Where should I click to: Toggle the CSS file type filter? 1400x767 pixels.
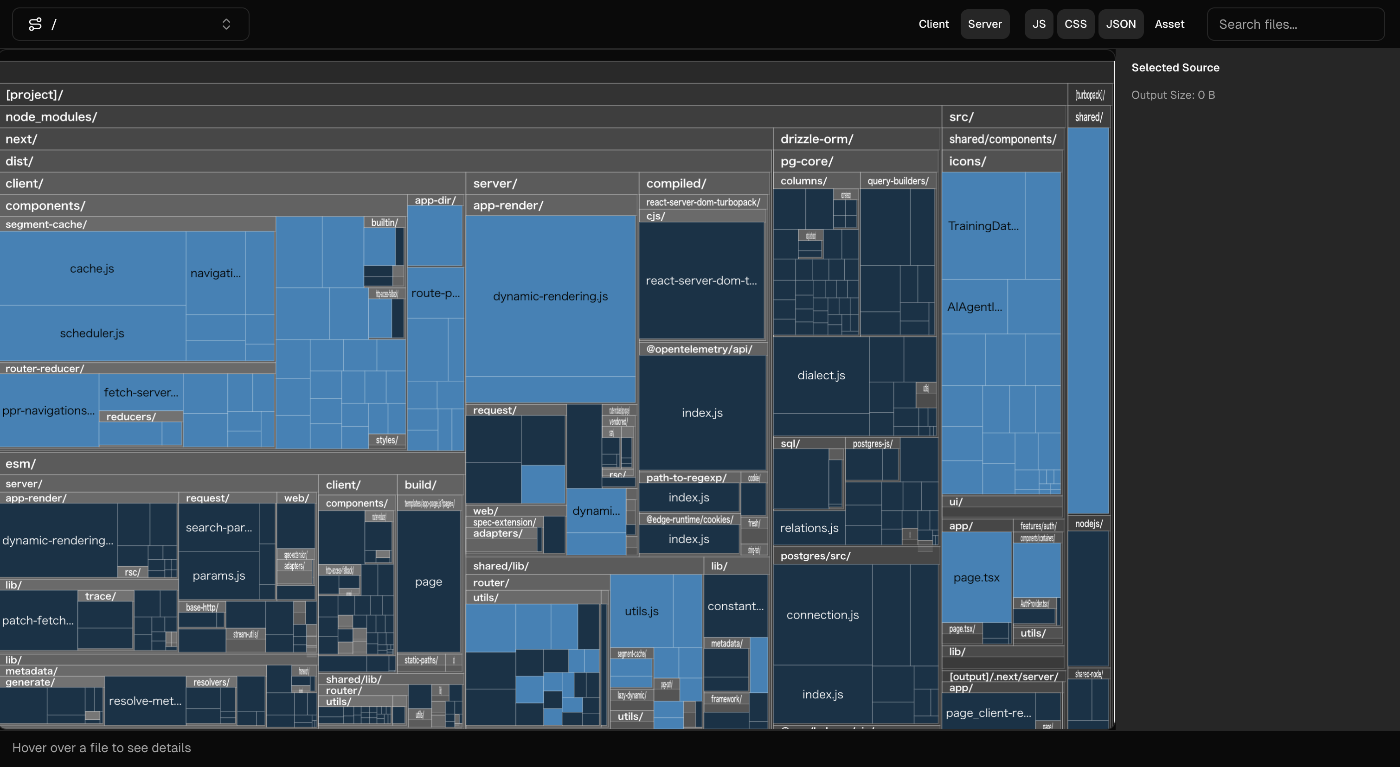(x=1076, y=24)
